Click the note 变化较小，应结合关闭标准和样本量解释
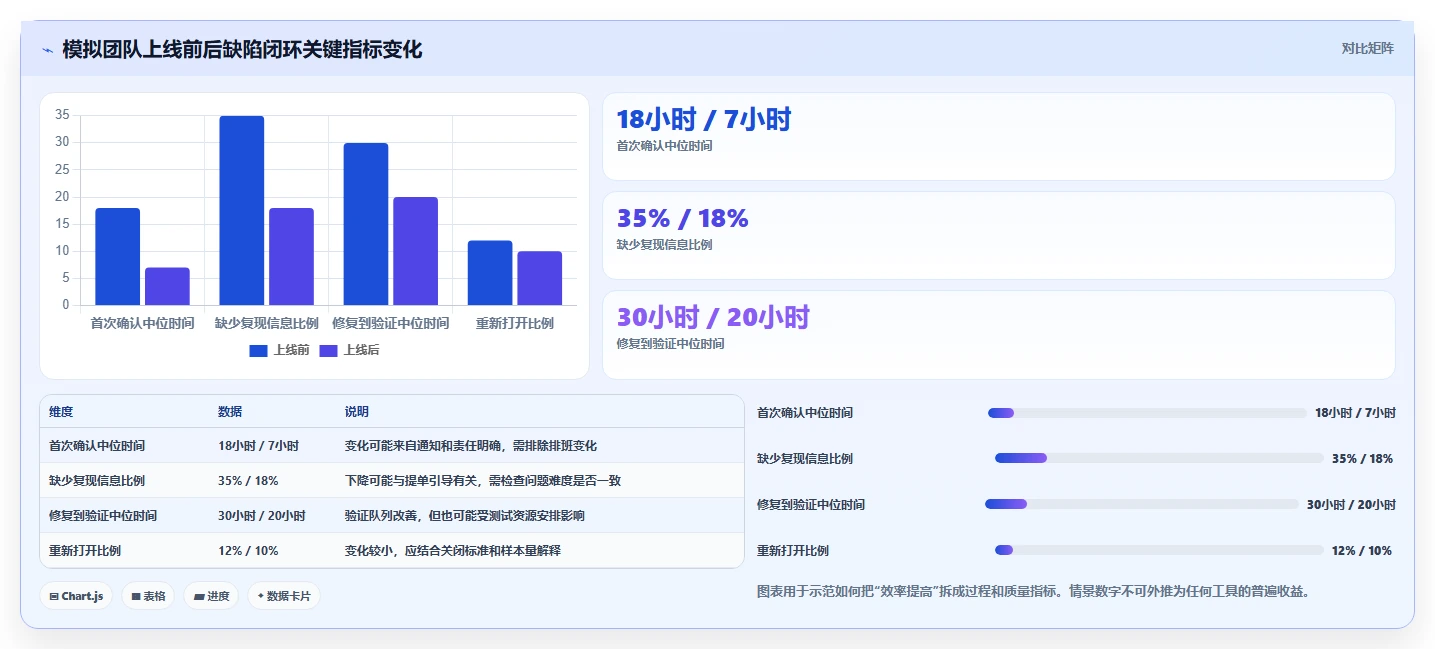This screenshot has width=1435, height=649. 453,551
